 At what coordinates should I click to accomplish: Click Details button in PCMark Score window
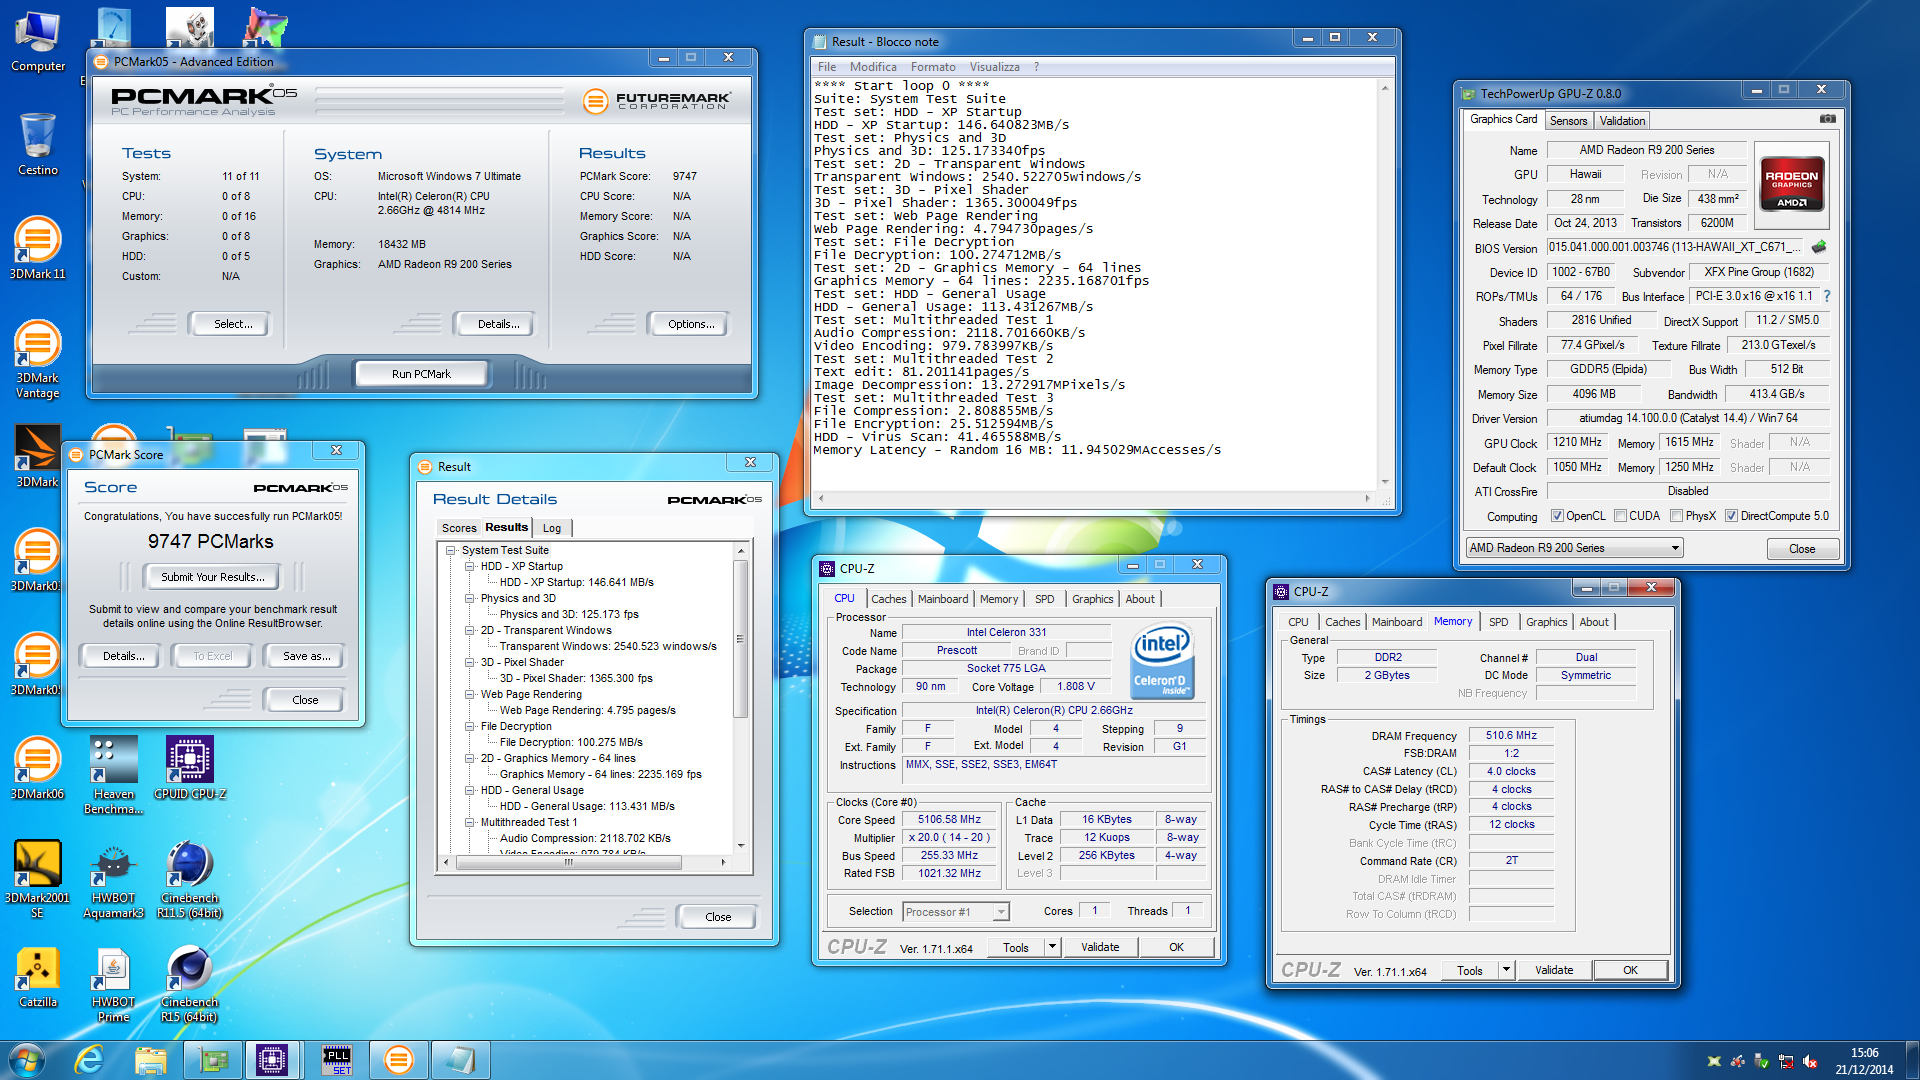click(x=123, y=656)
